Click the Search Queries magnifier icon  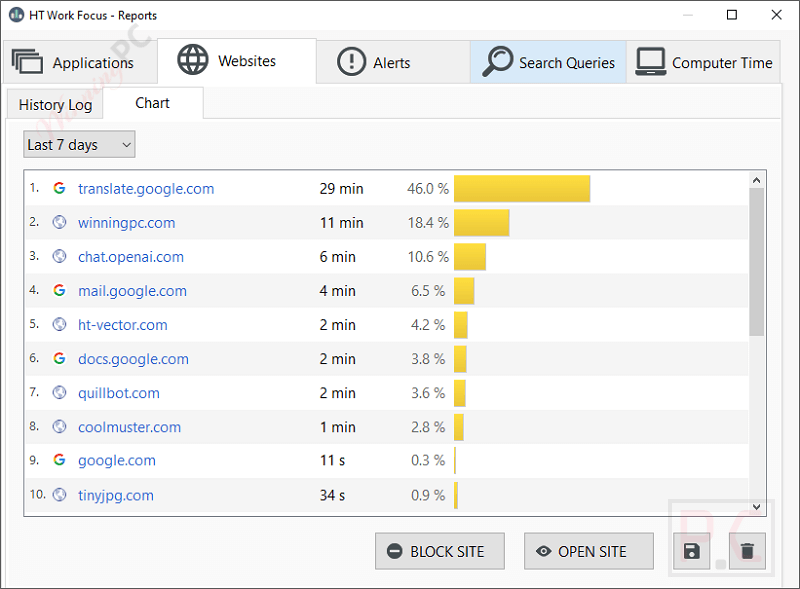pos(497,61)
